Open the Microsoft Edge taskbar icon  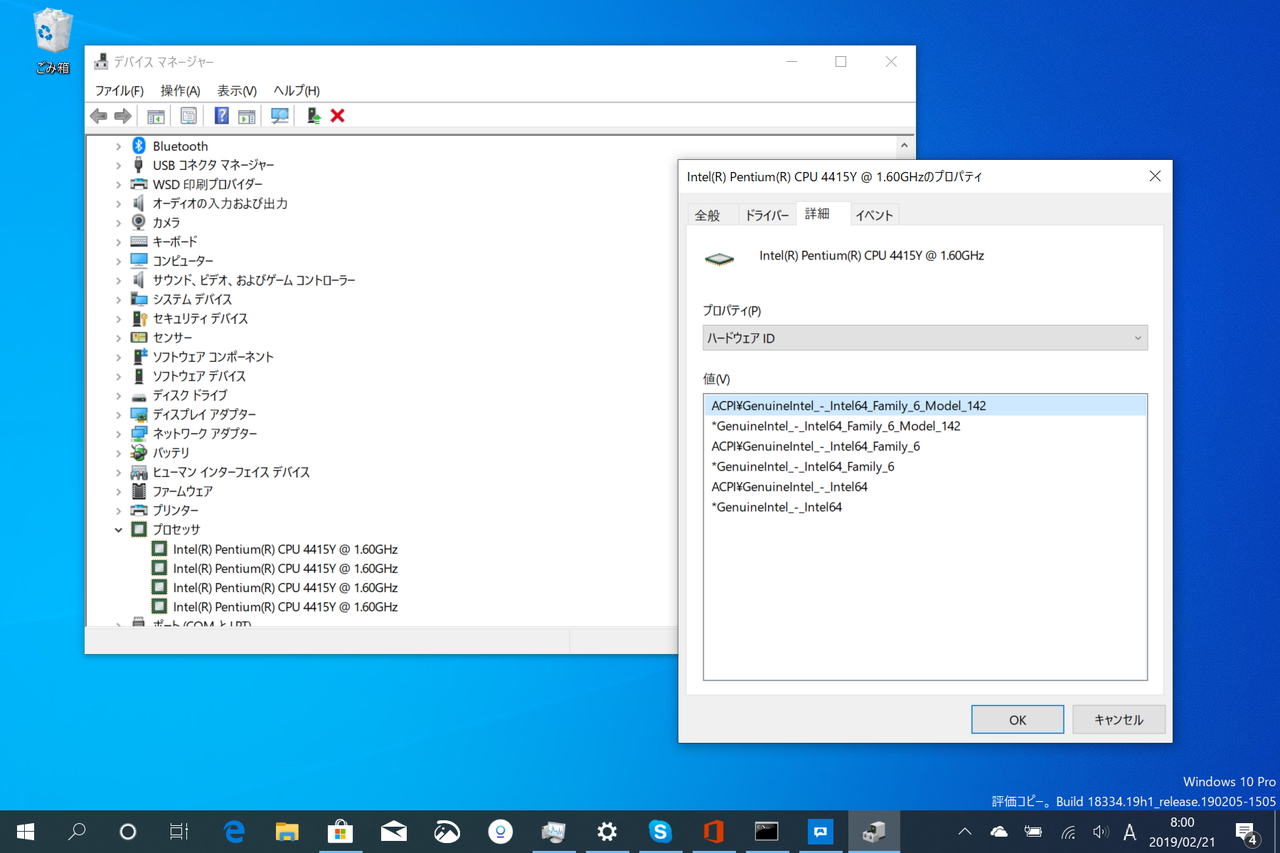tap(233, 831)
